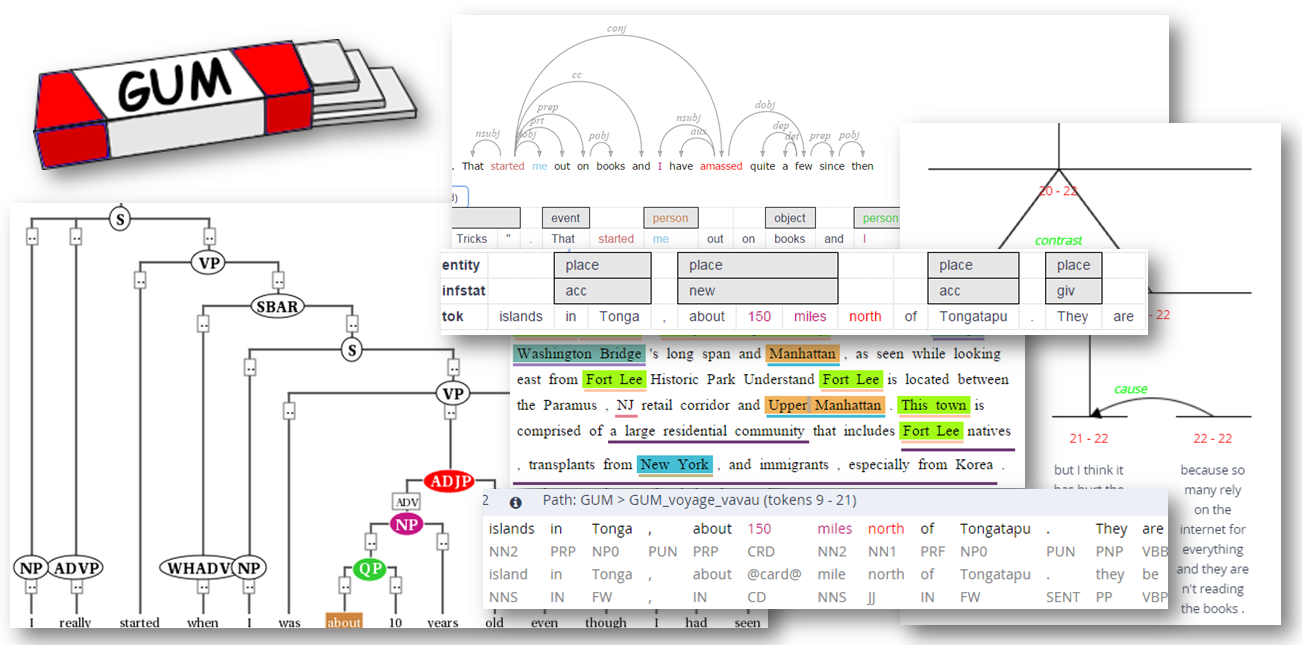
Task: Click the highlighted 'Upper Manhattan' entity
Action: coord(825,405)
